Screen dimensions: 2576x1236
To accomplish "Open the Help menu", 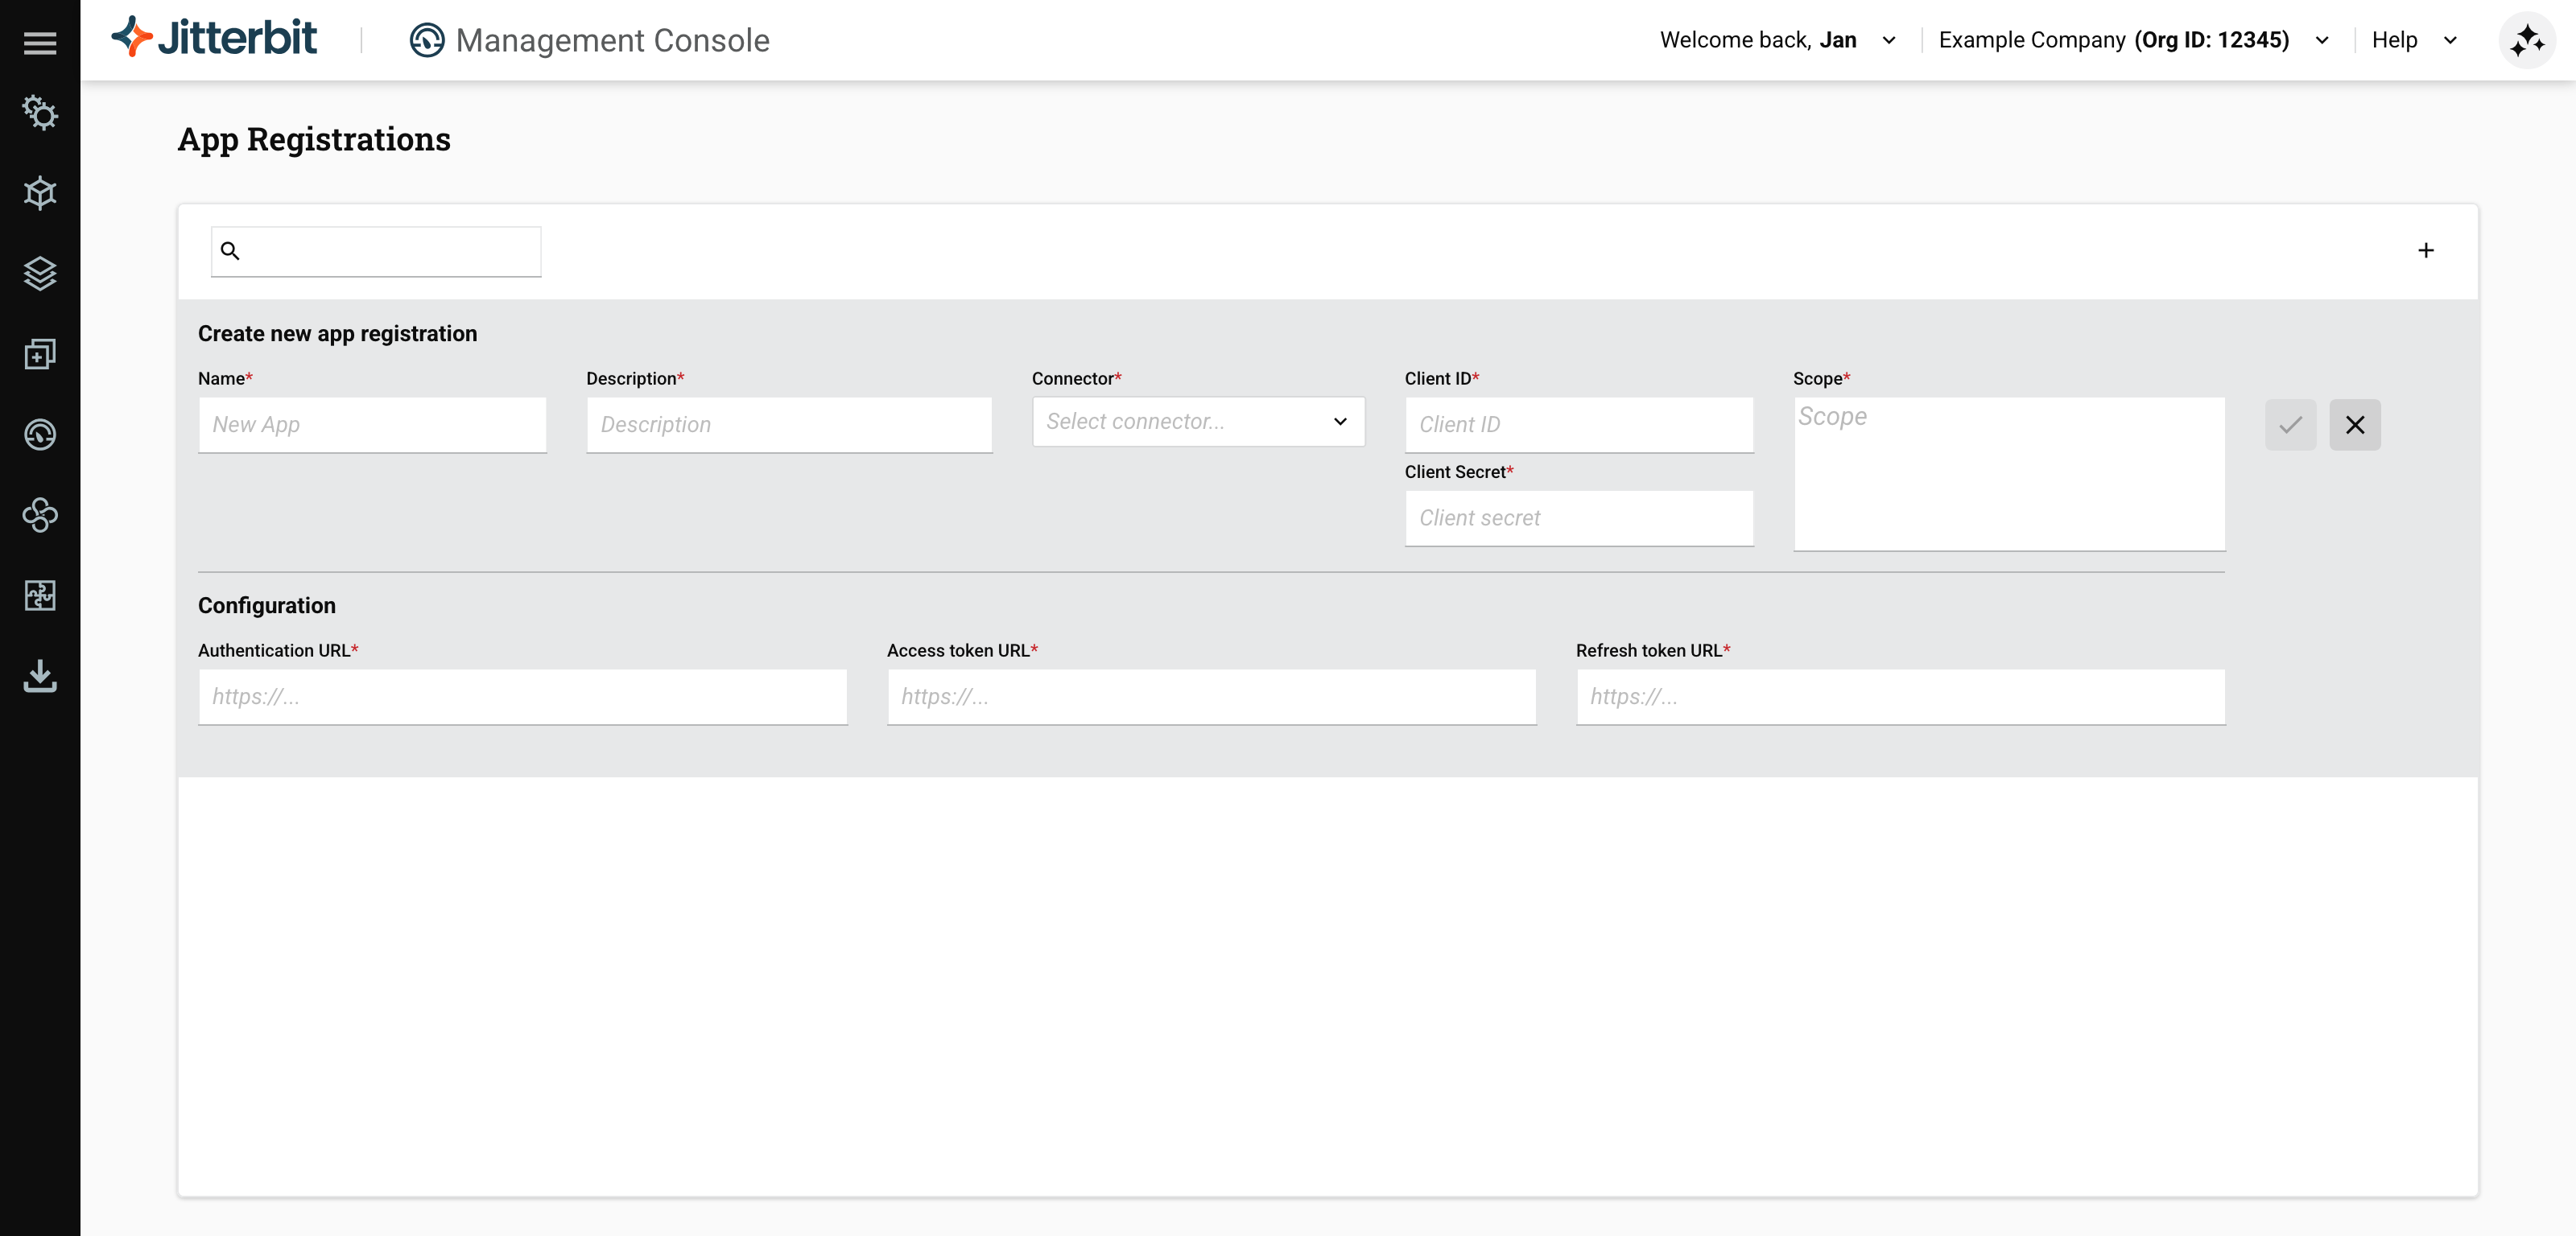I will point(2412,40).
